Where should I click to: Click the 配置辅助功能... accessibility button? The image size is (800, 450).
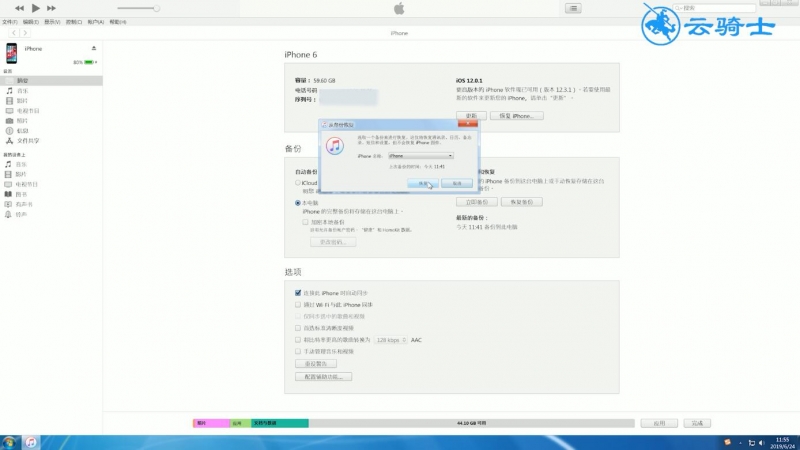pos(323,377)
